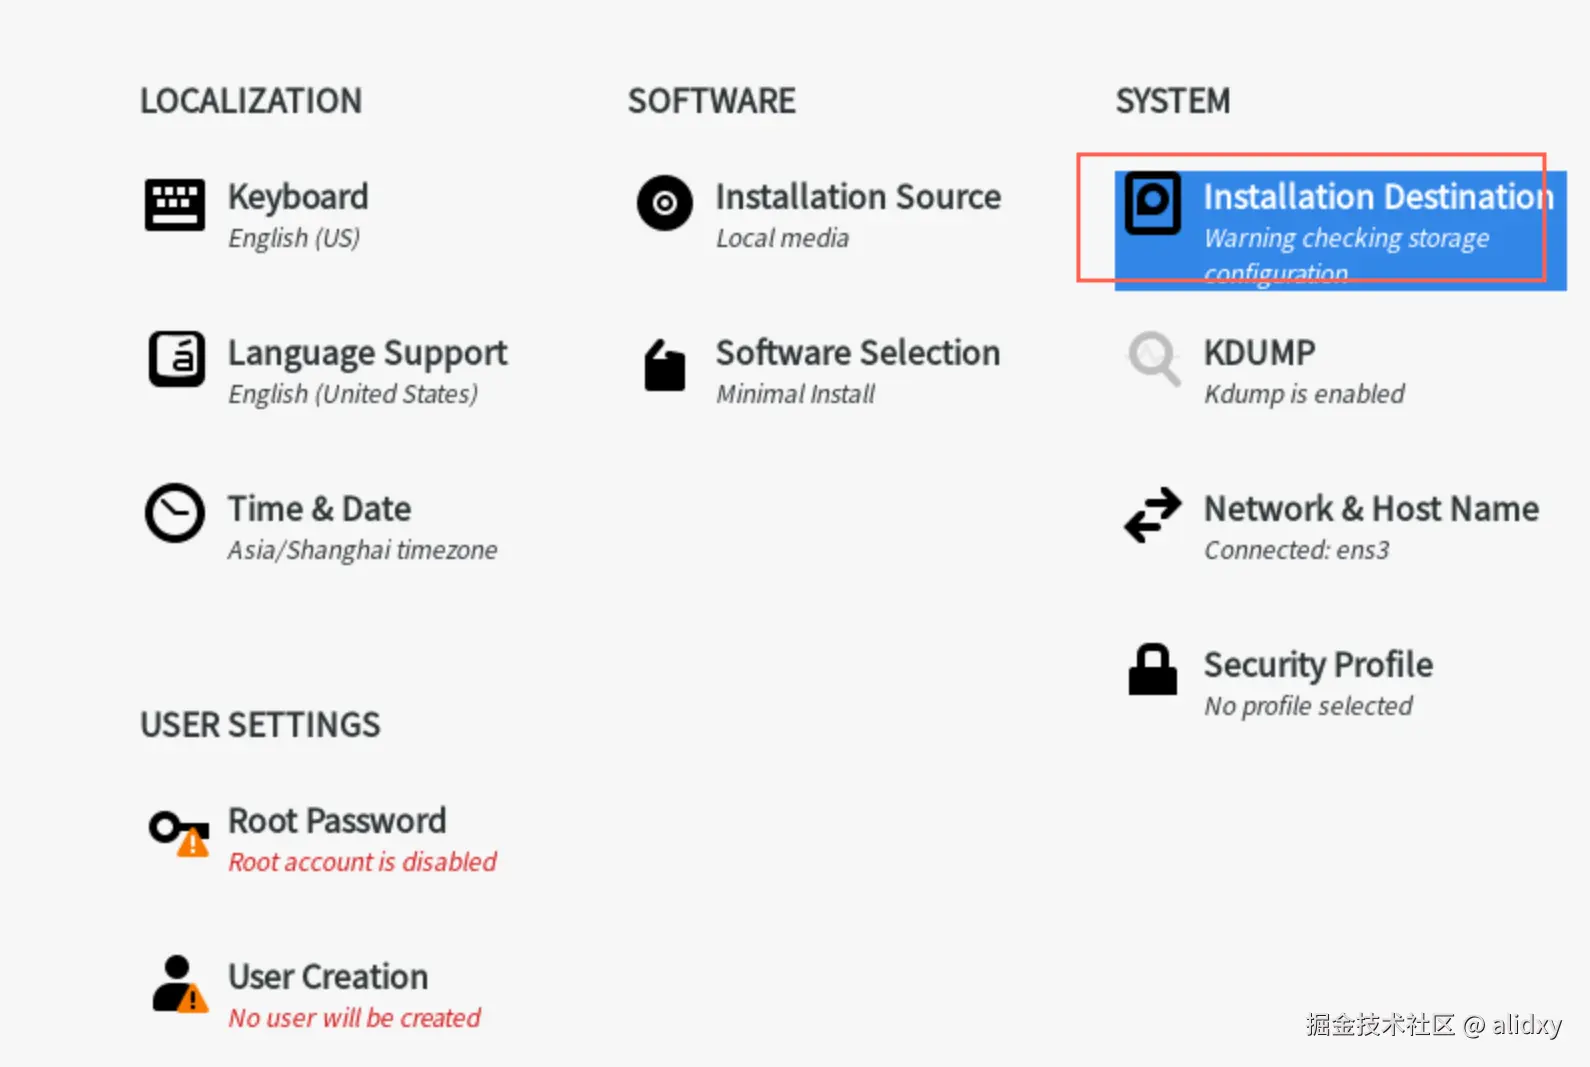Click the KDUMP magnifier icon
Viewport: 1590px width, 1067px height.
point(1153,358)
